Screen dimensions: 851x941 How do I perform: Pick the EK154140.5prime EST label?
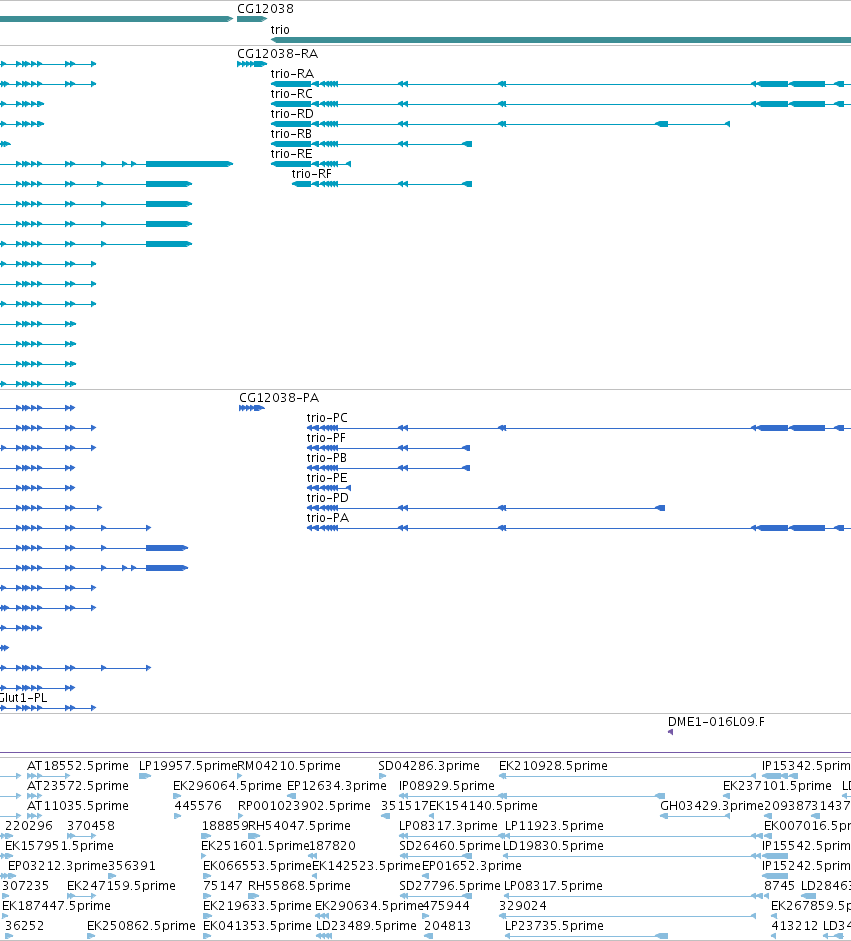[x=483, y=805]
